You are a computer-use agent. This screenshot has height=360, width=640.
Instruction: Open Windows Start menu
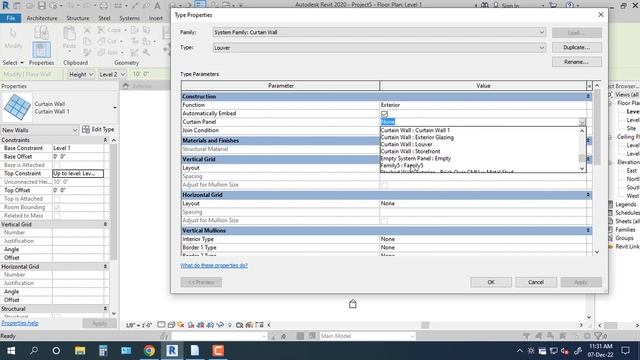[11, 351]
